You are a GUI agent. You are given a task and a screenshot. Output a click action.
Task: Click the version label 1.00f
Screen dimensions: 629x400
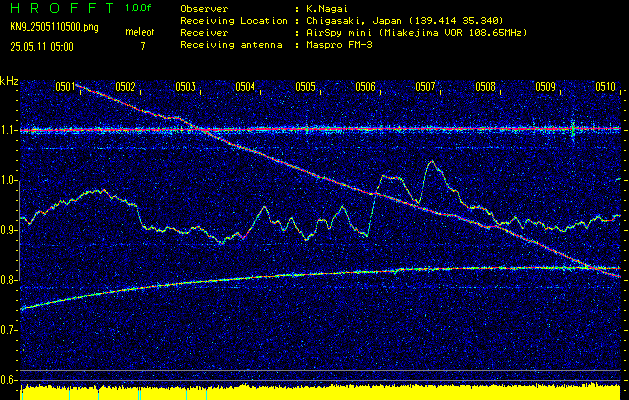coord(138,8)
